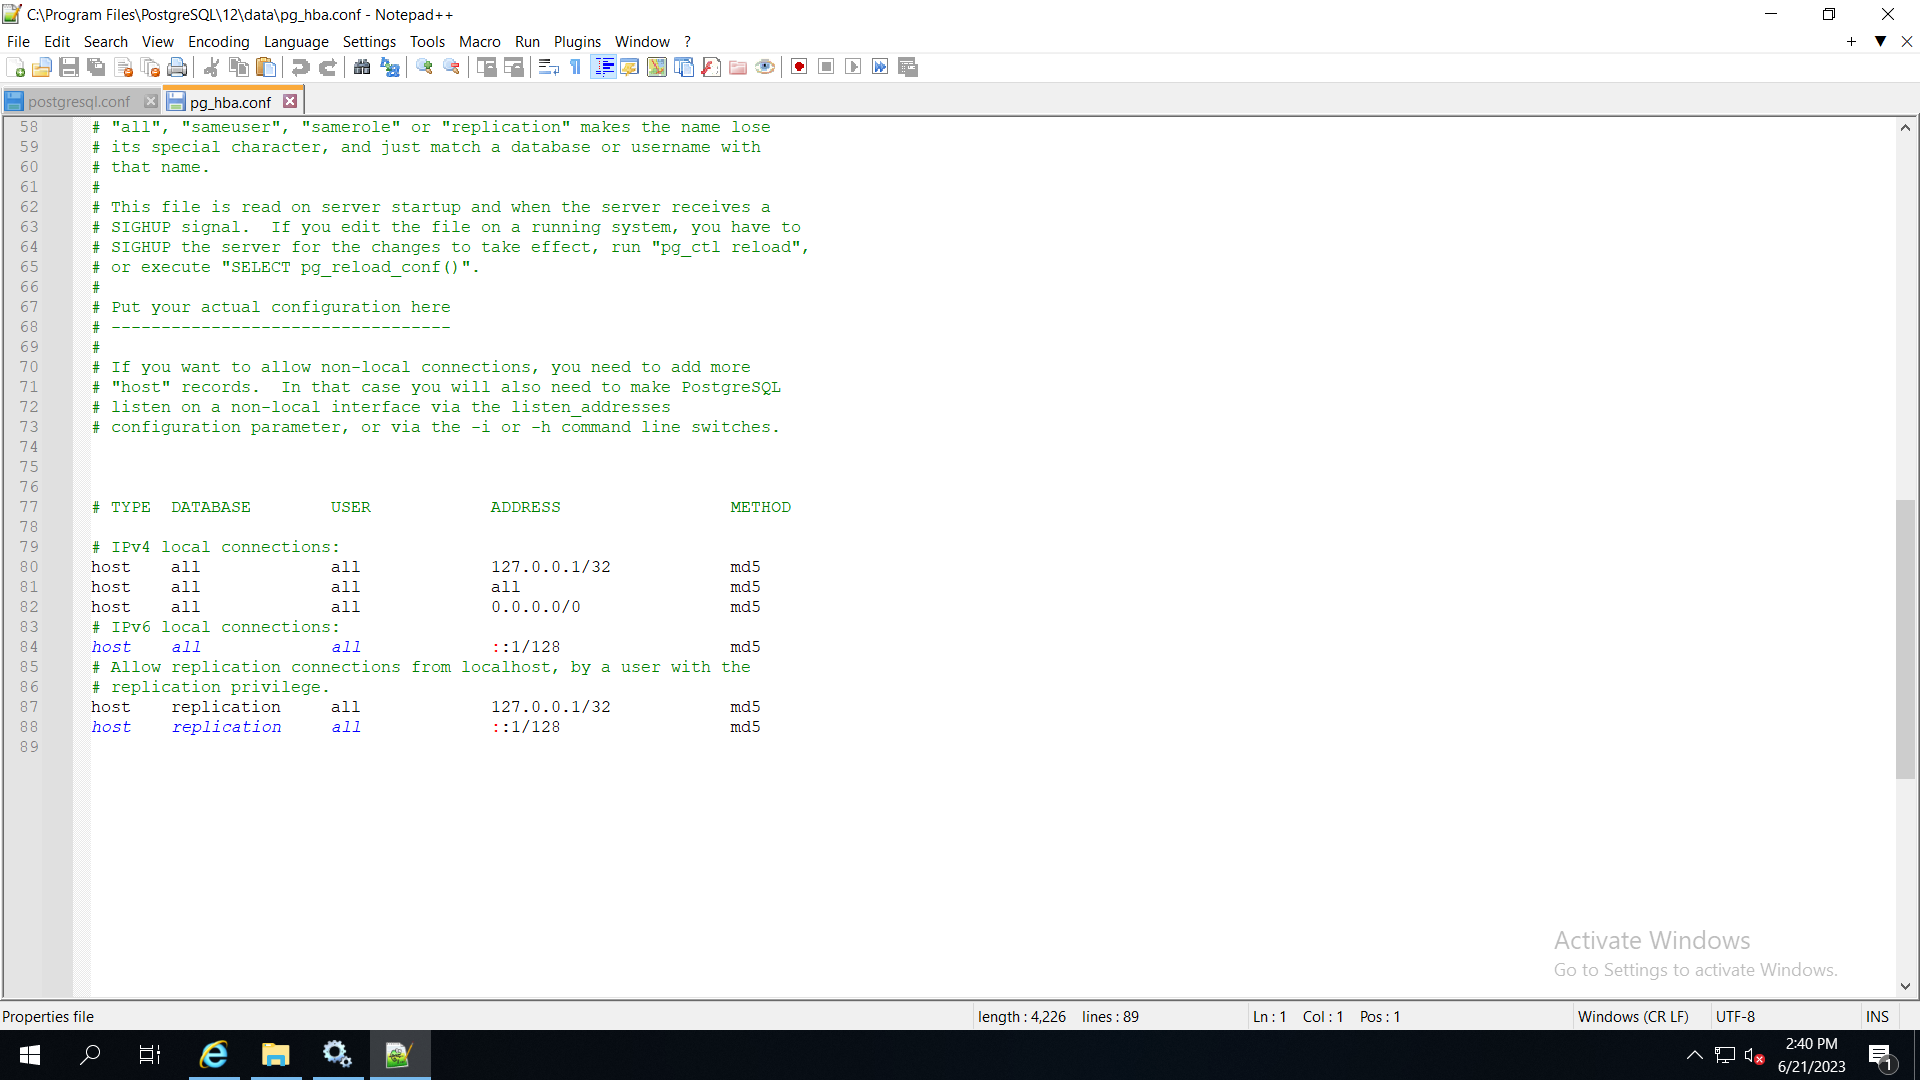Screen dimensions: 1920x1080
Task: Start macro recording with red dot icon
Action: tap(799, 67)
